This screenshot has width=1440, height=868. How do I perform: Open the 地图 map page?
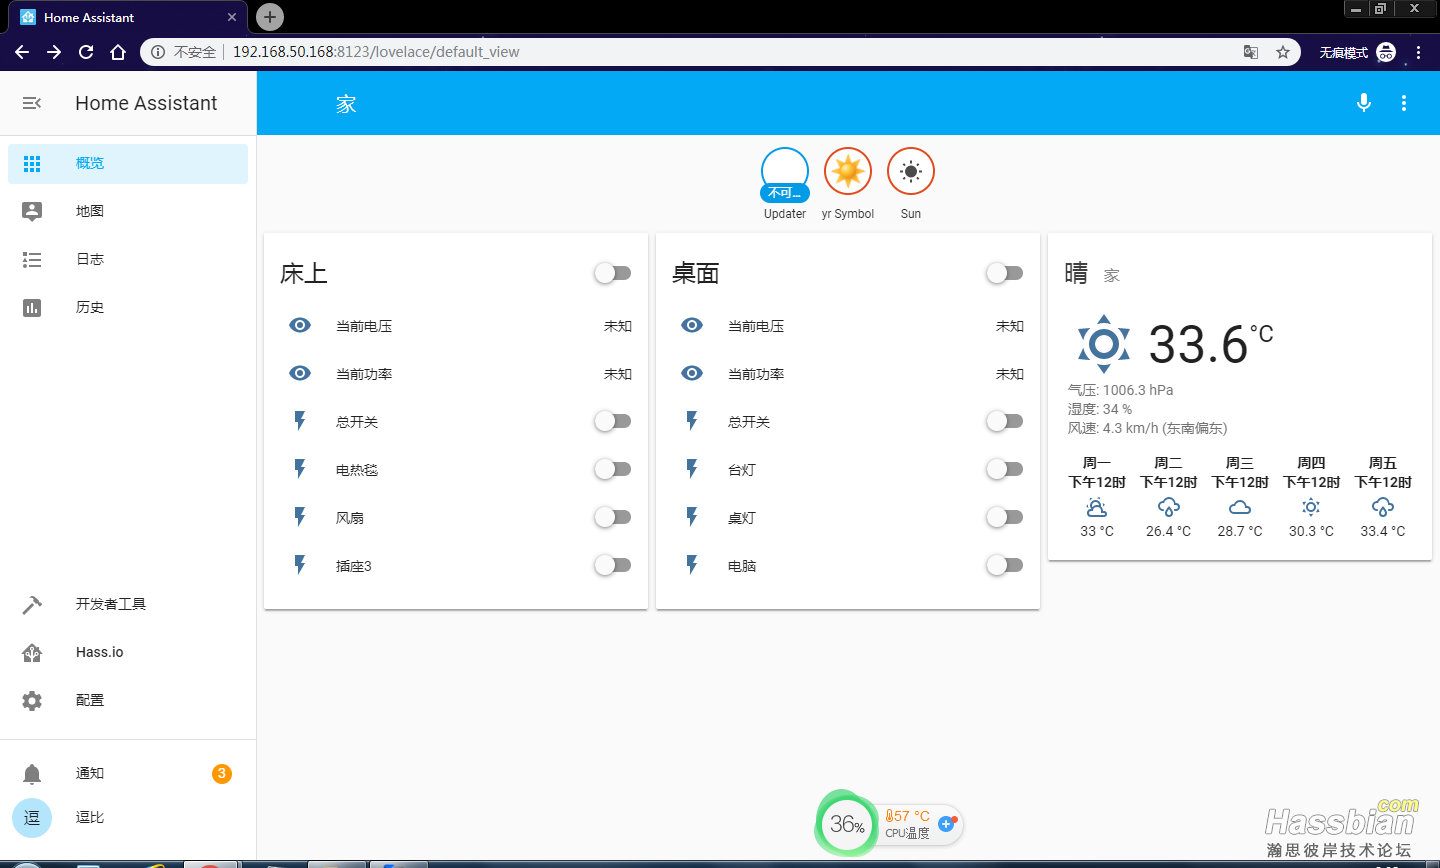(128, 211)
